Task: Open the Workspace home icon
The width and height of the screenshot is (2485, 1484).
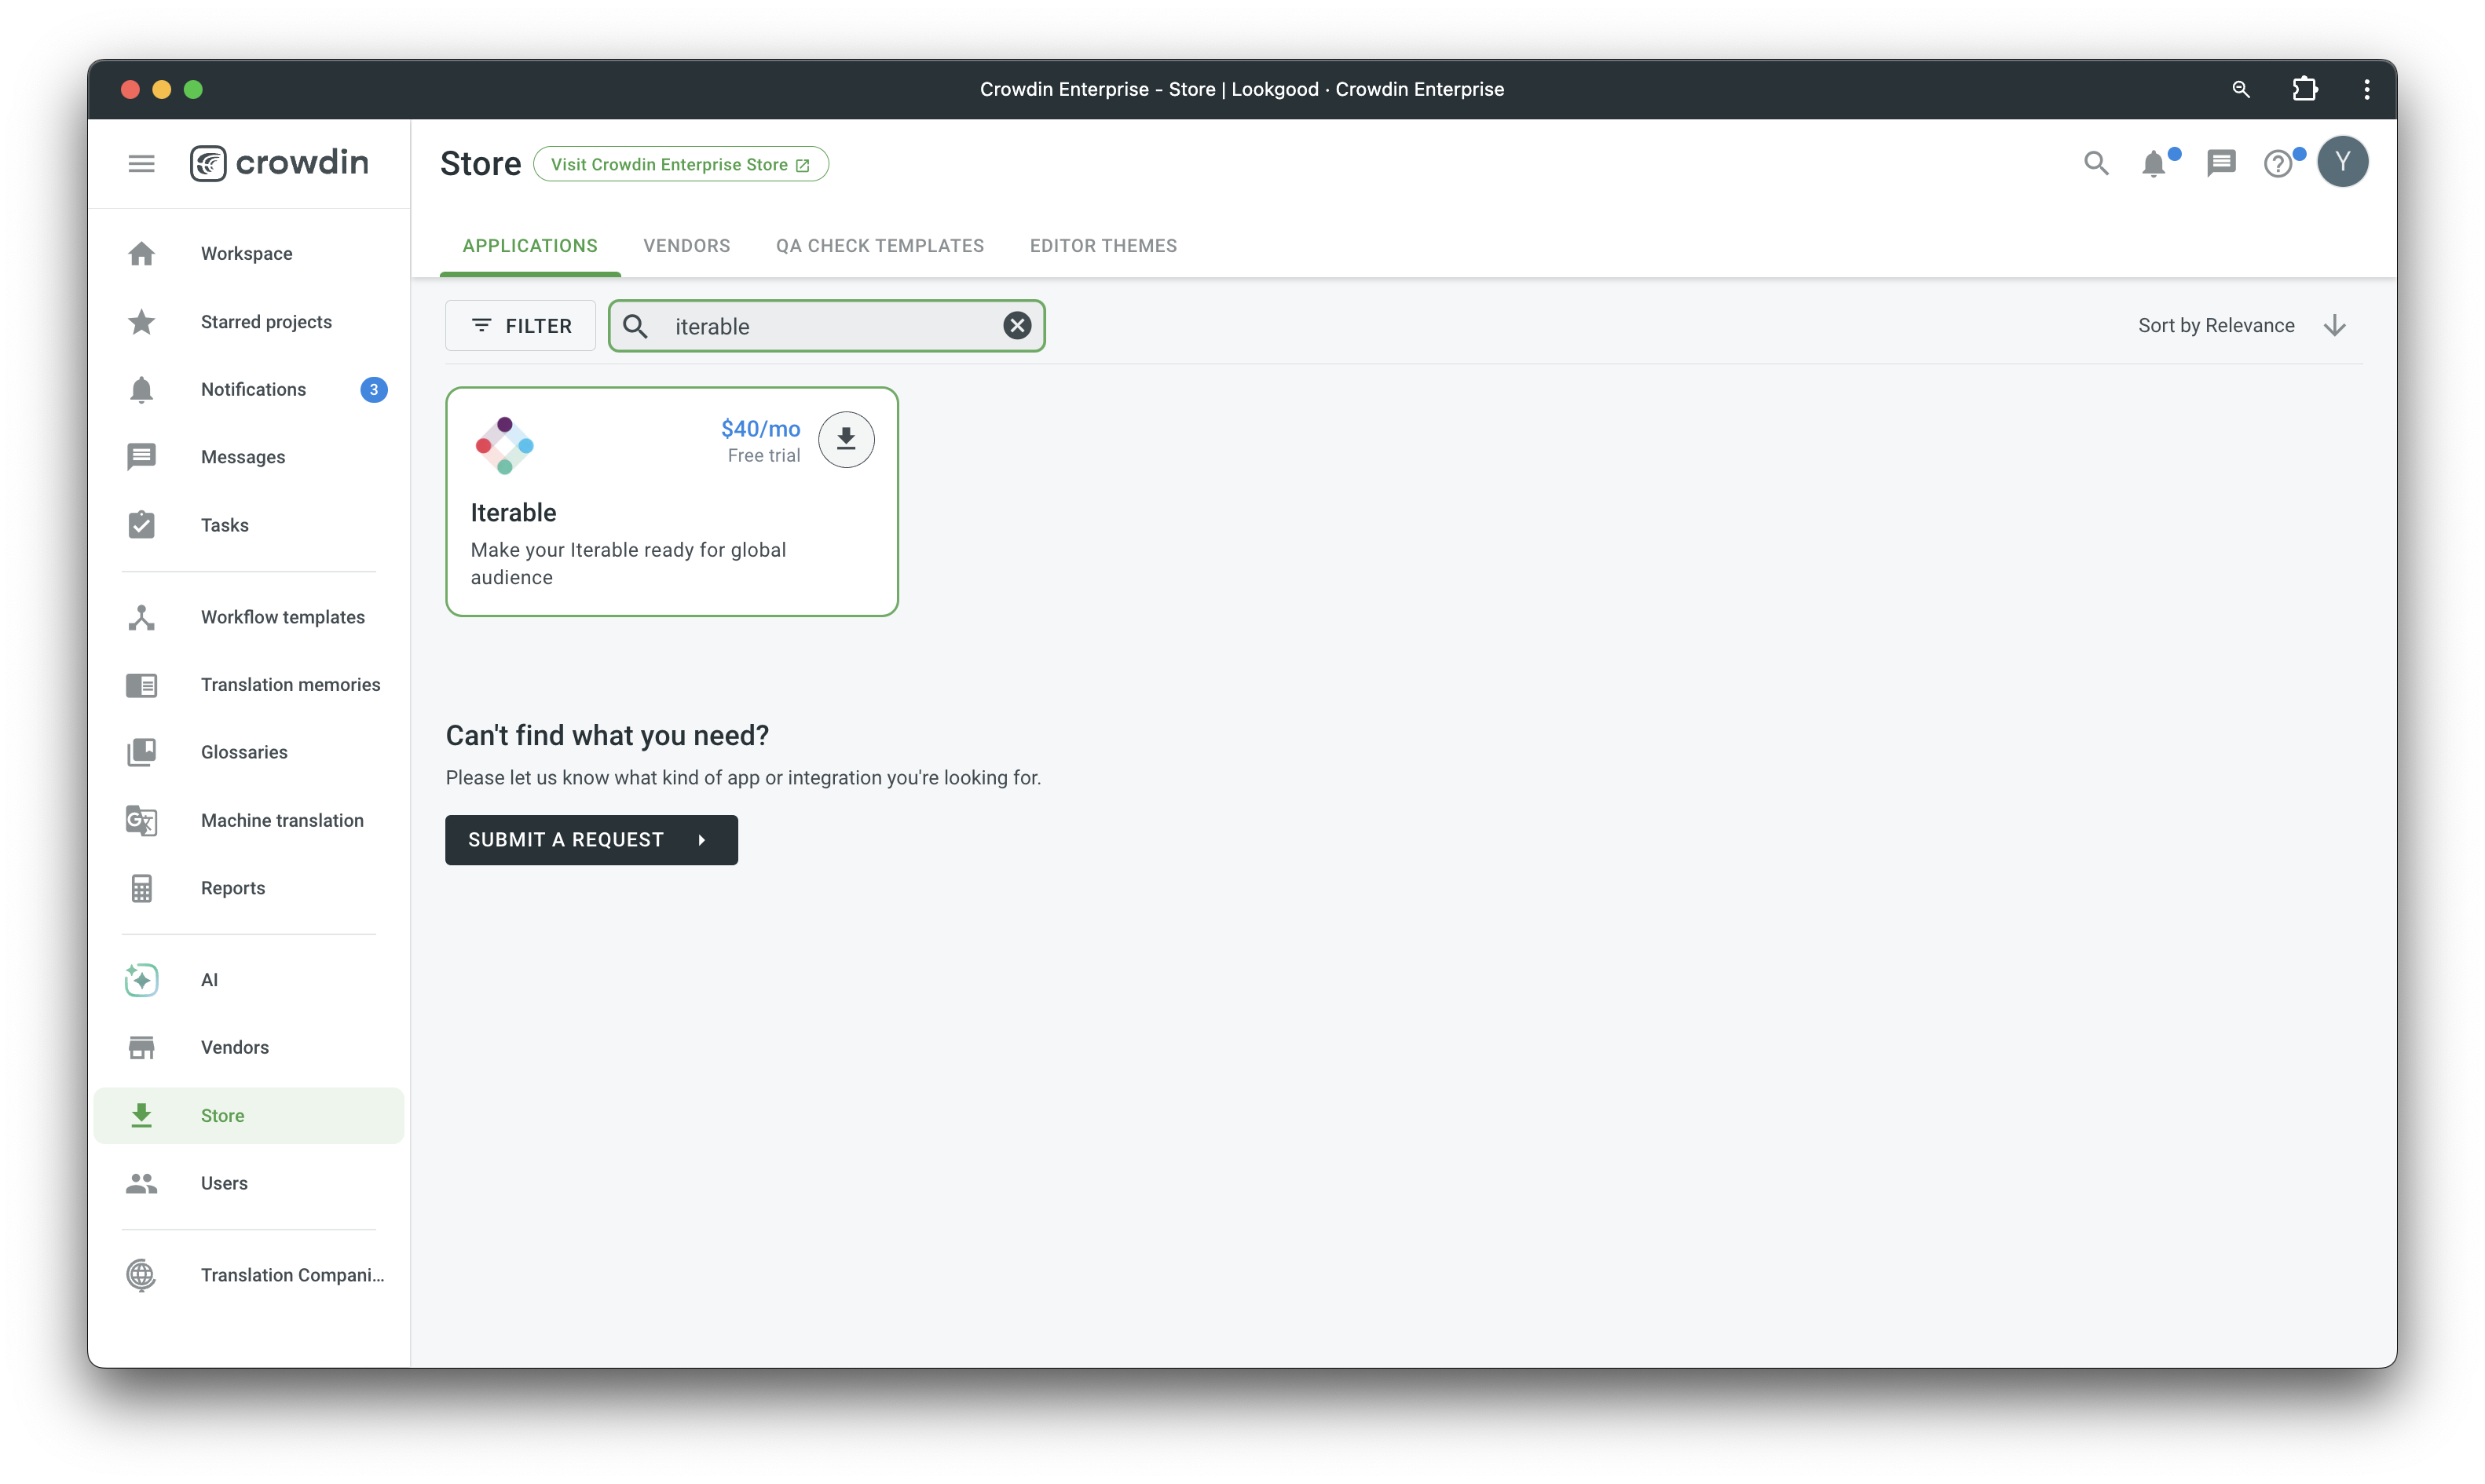Action: [141, 254]
